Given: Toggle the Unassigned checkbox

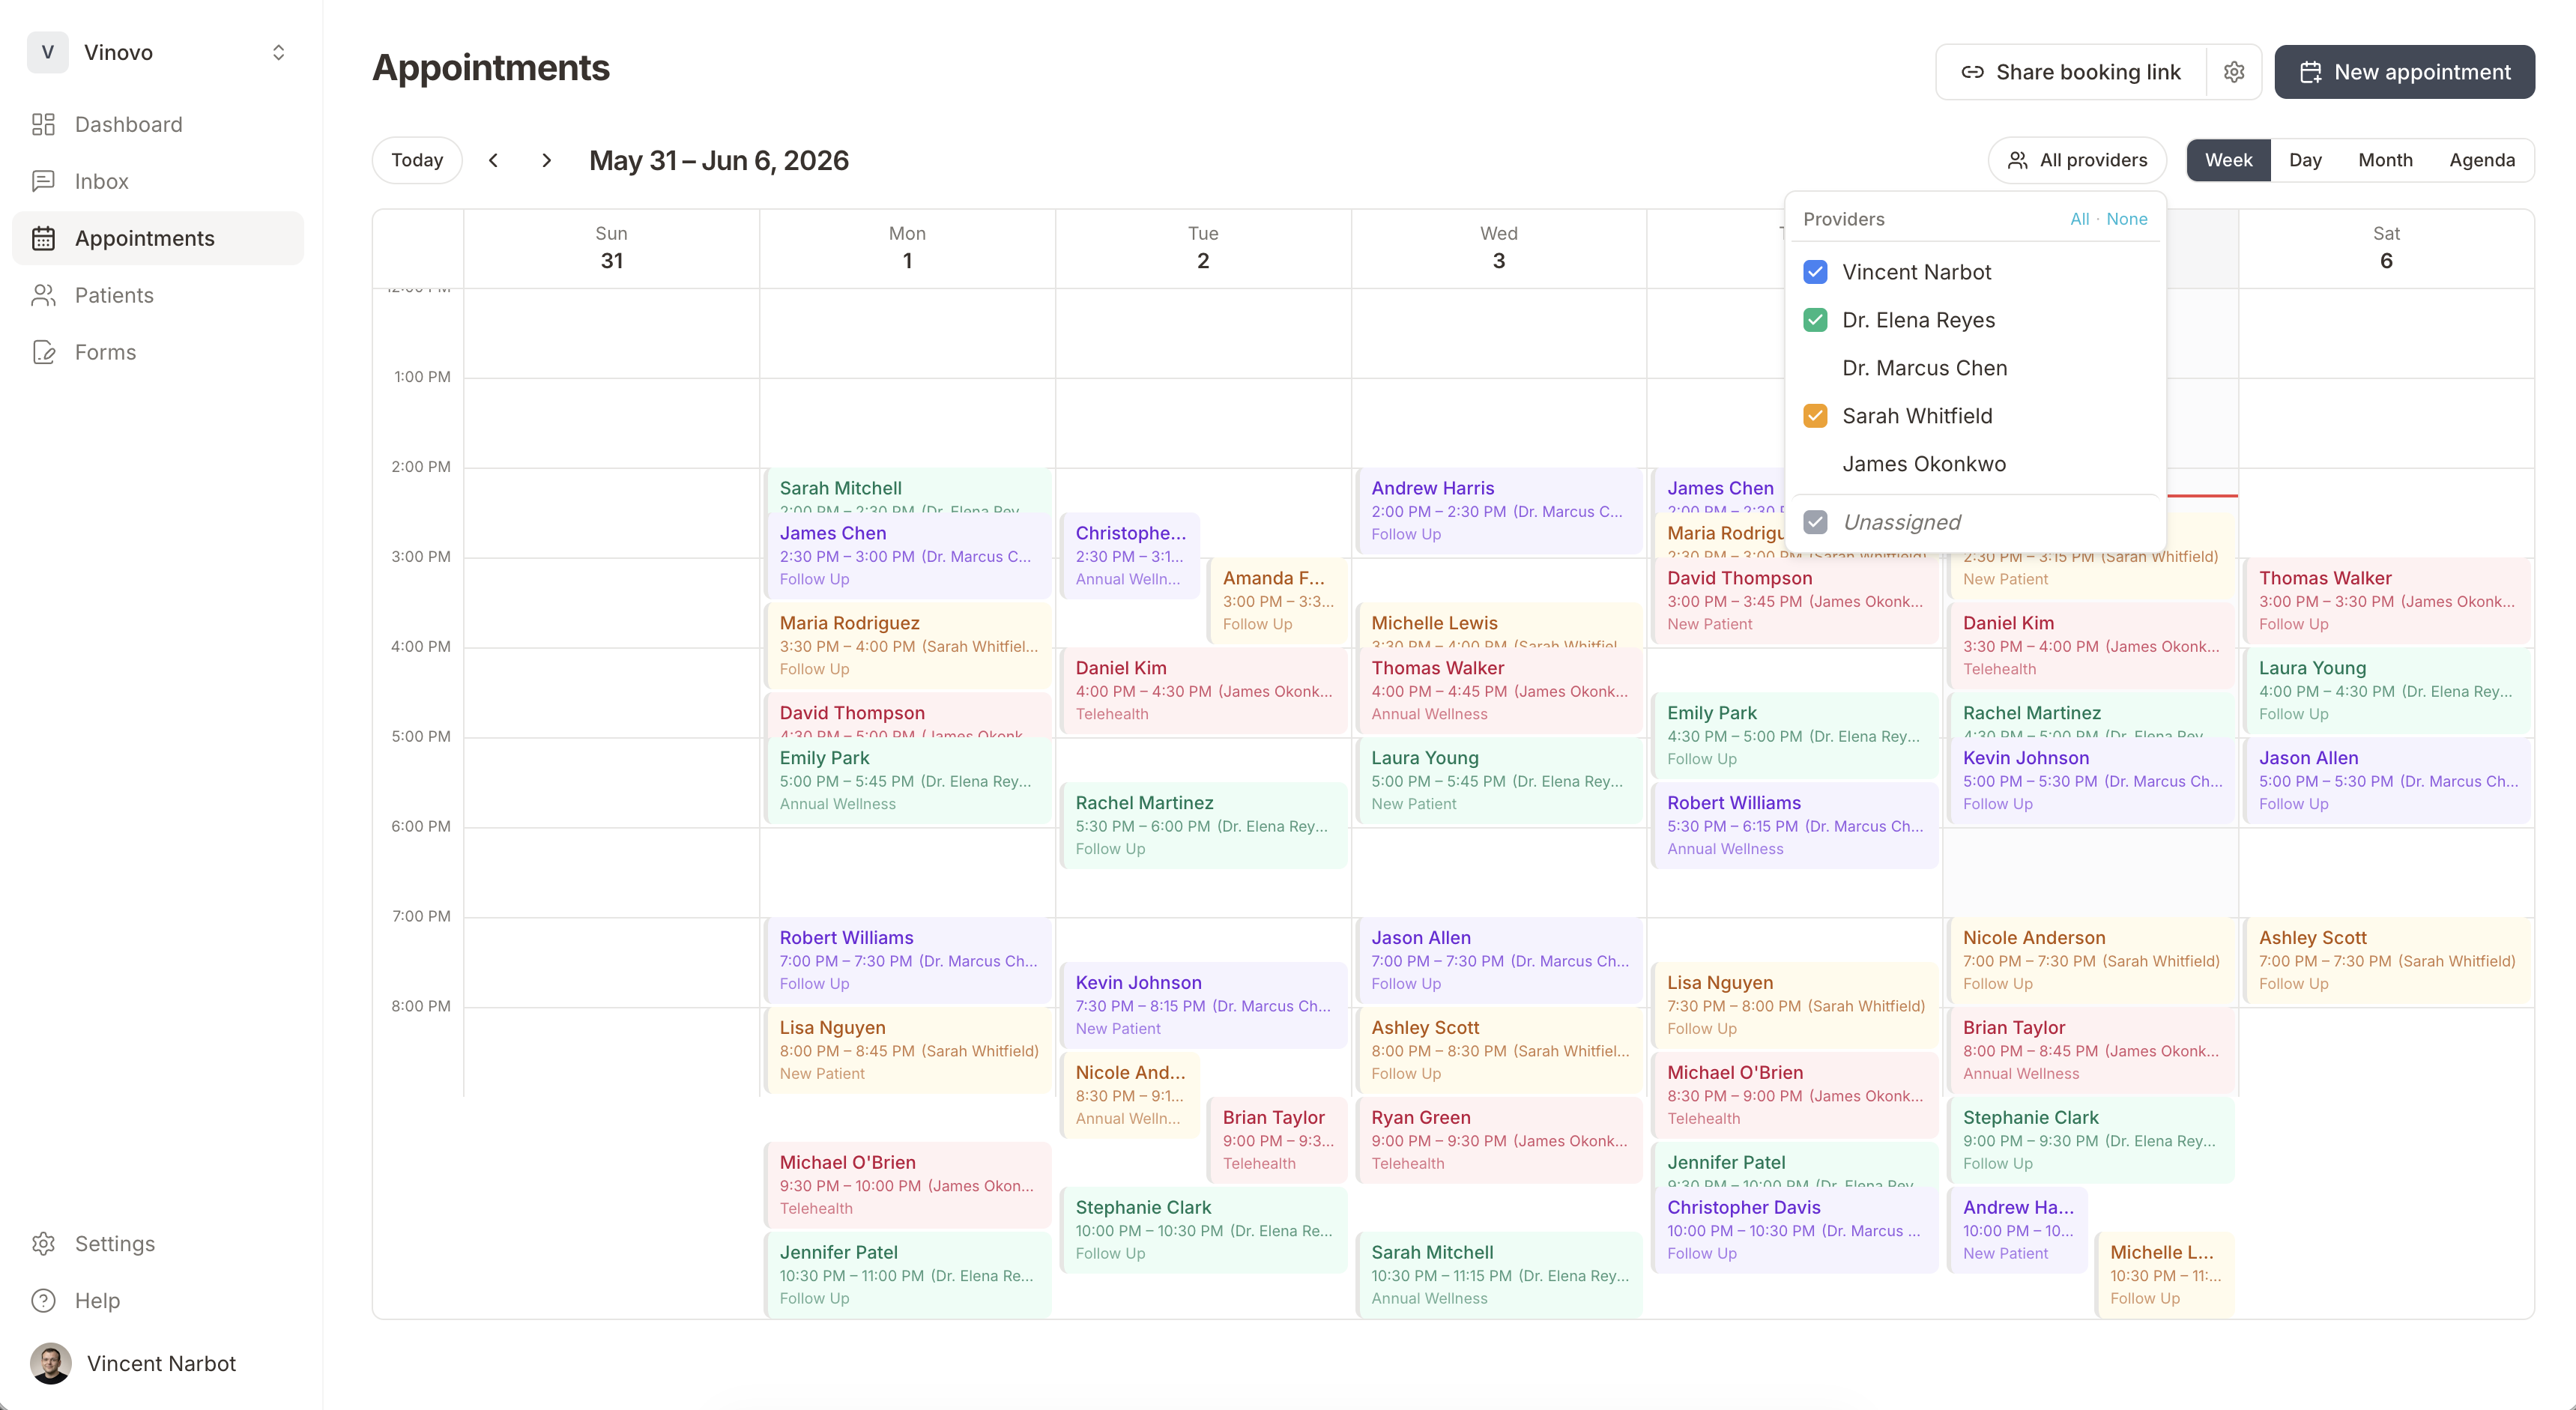Looking at the screenshot, I should tap(1815, 522).
